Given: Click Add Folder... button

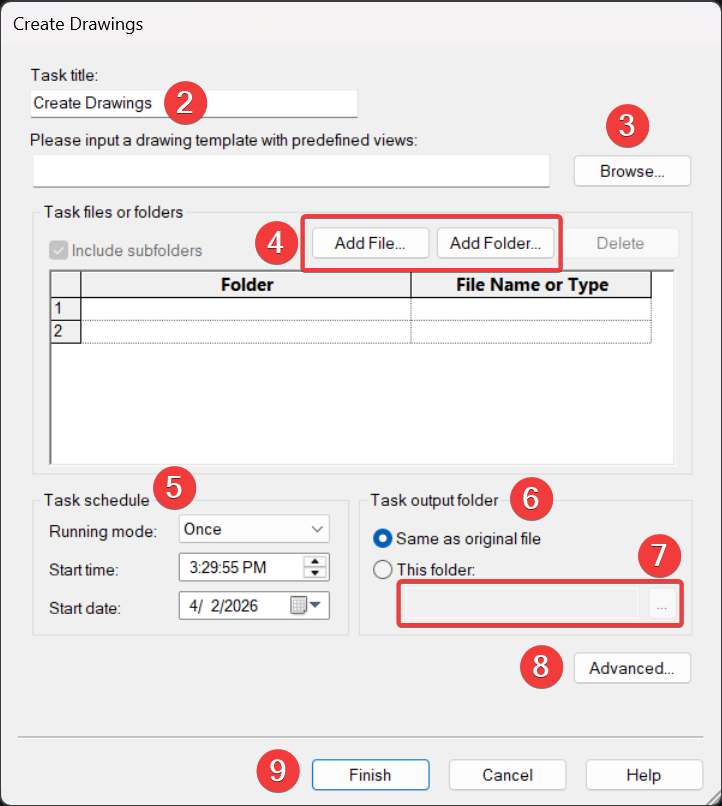Looking at the screenshot, I should 495,243.
